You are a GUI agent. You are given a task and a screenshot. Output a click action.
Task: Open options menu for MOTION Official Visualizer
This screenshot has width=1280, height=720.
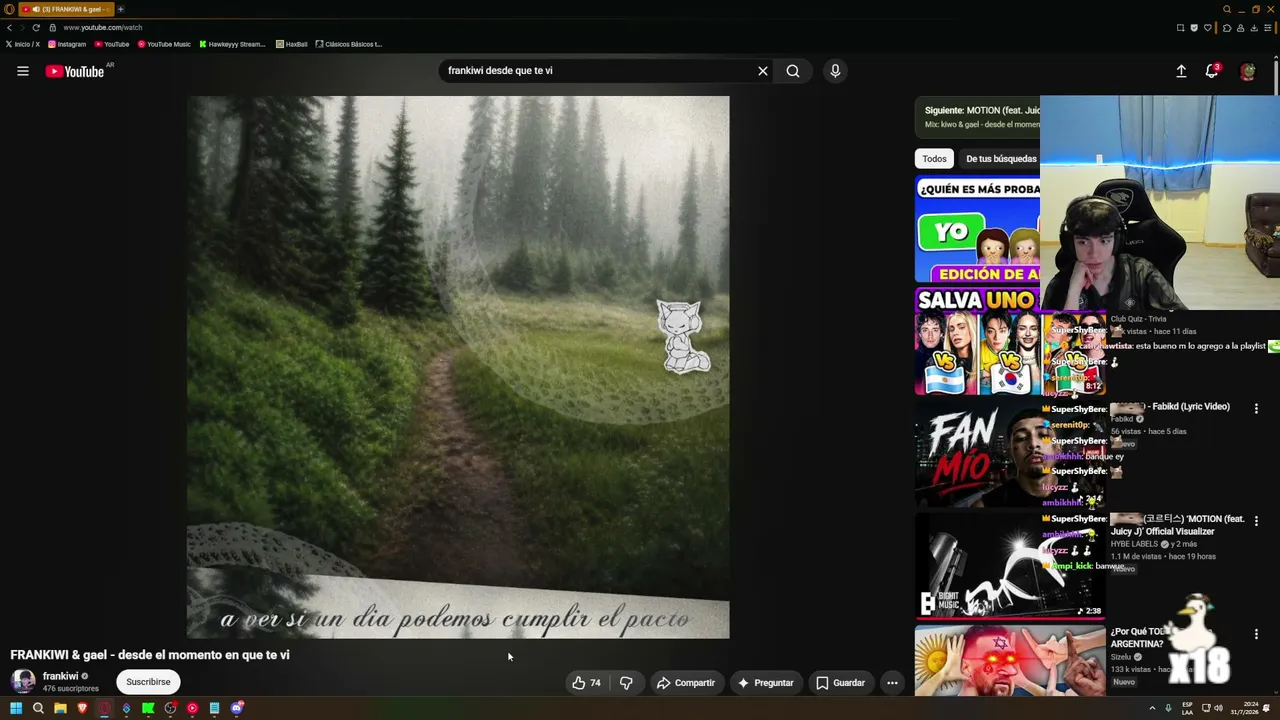click(1256, 521)
